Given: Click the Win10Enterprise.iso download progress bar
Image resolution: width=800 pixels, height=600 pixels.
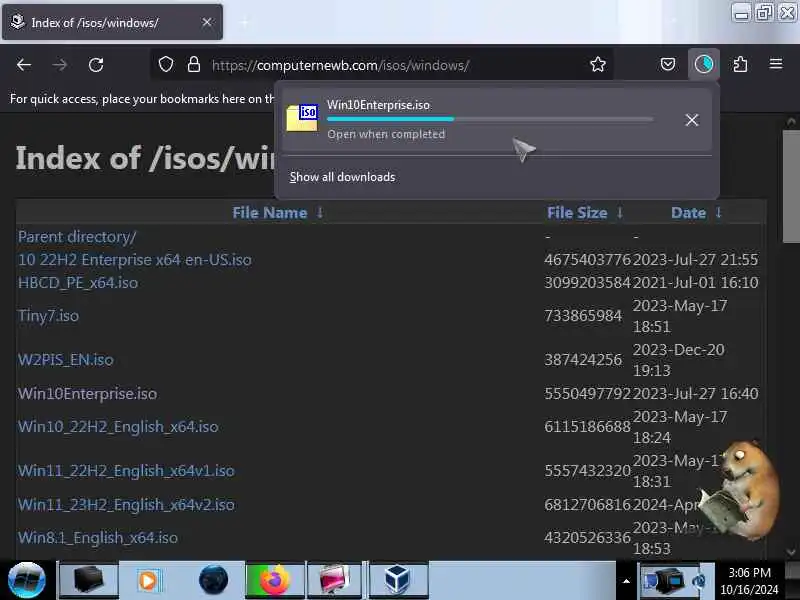Looking at the screenshot, I should pos(490,119).
